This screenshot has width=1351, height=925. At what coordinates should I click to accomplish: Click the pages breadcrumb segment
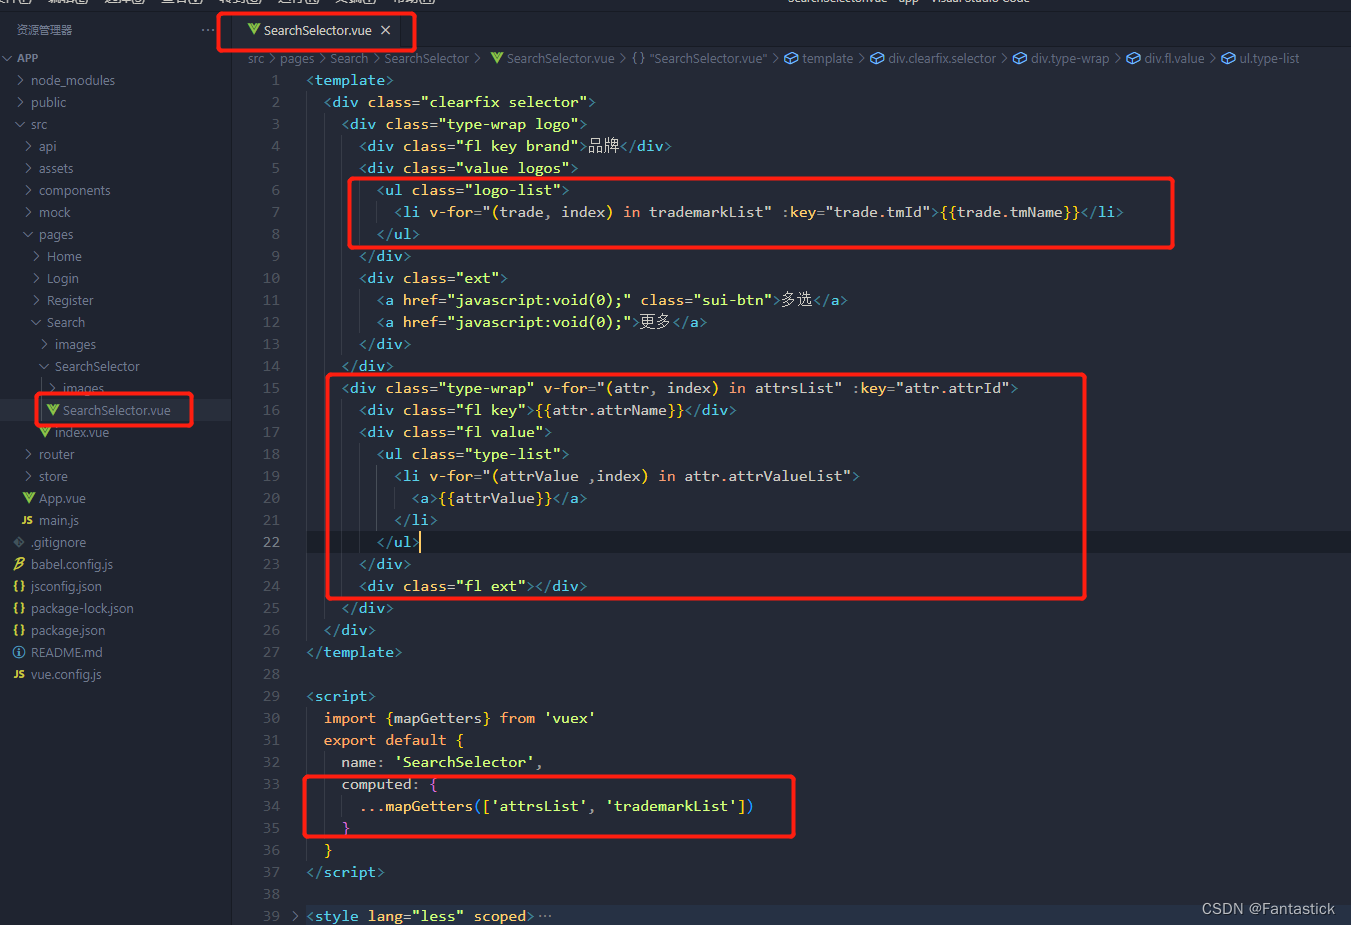click(297, 58)
